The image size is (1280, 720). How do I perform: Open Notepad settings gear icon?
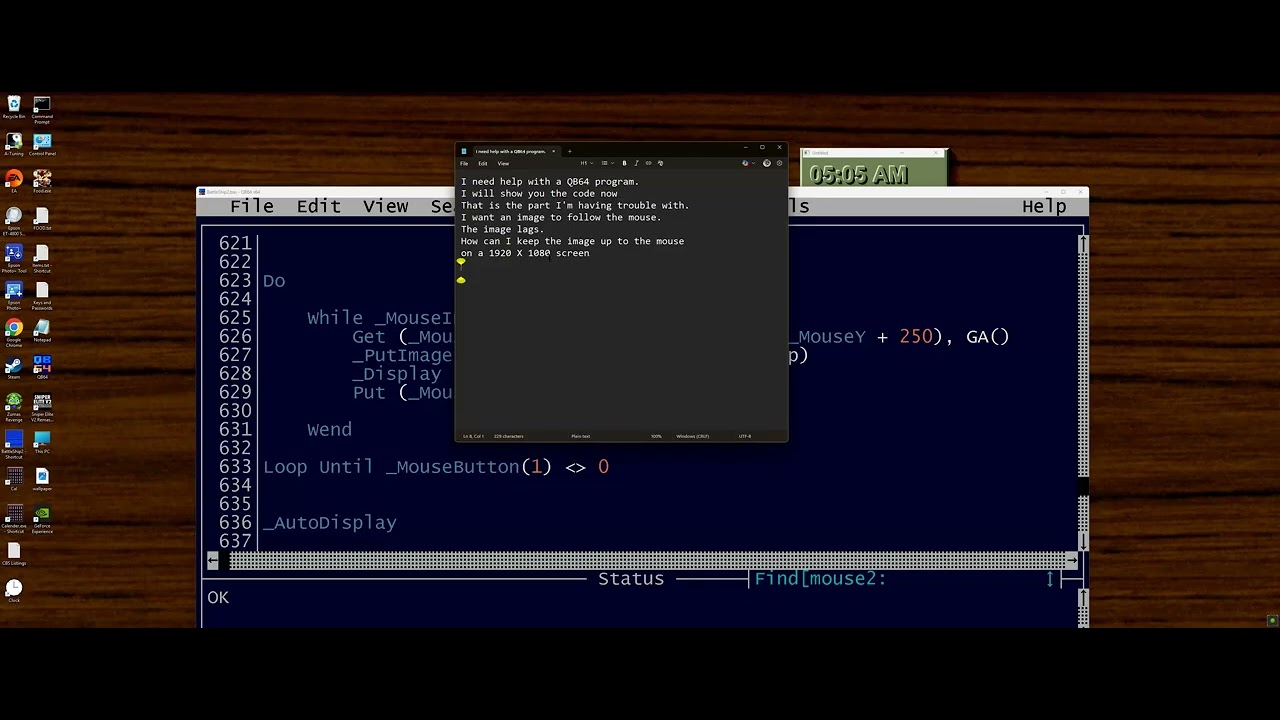[x=779, y=163]
